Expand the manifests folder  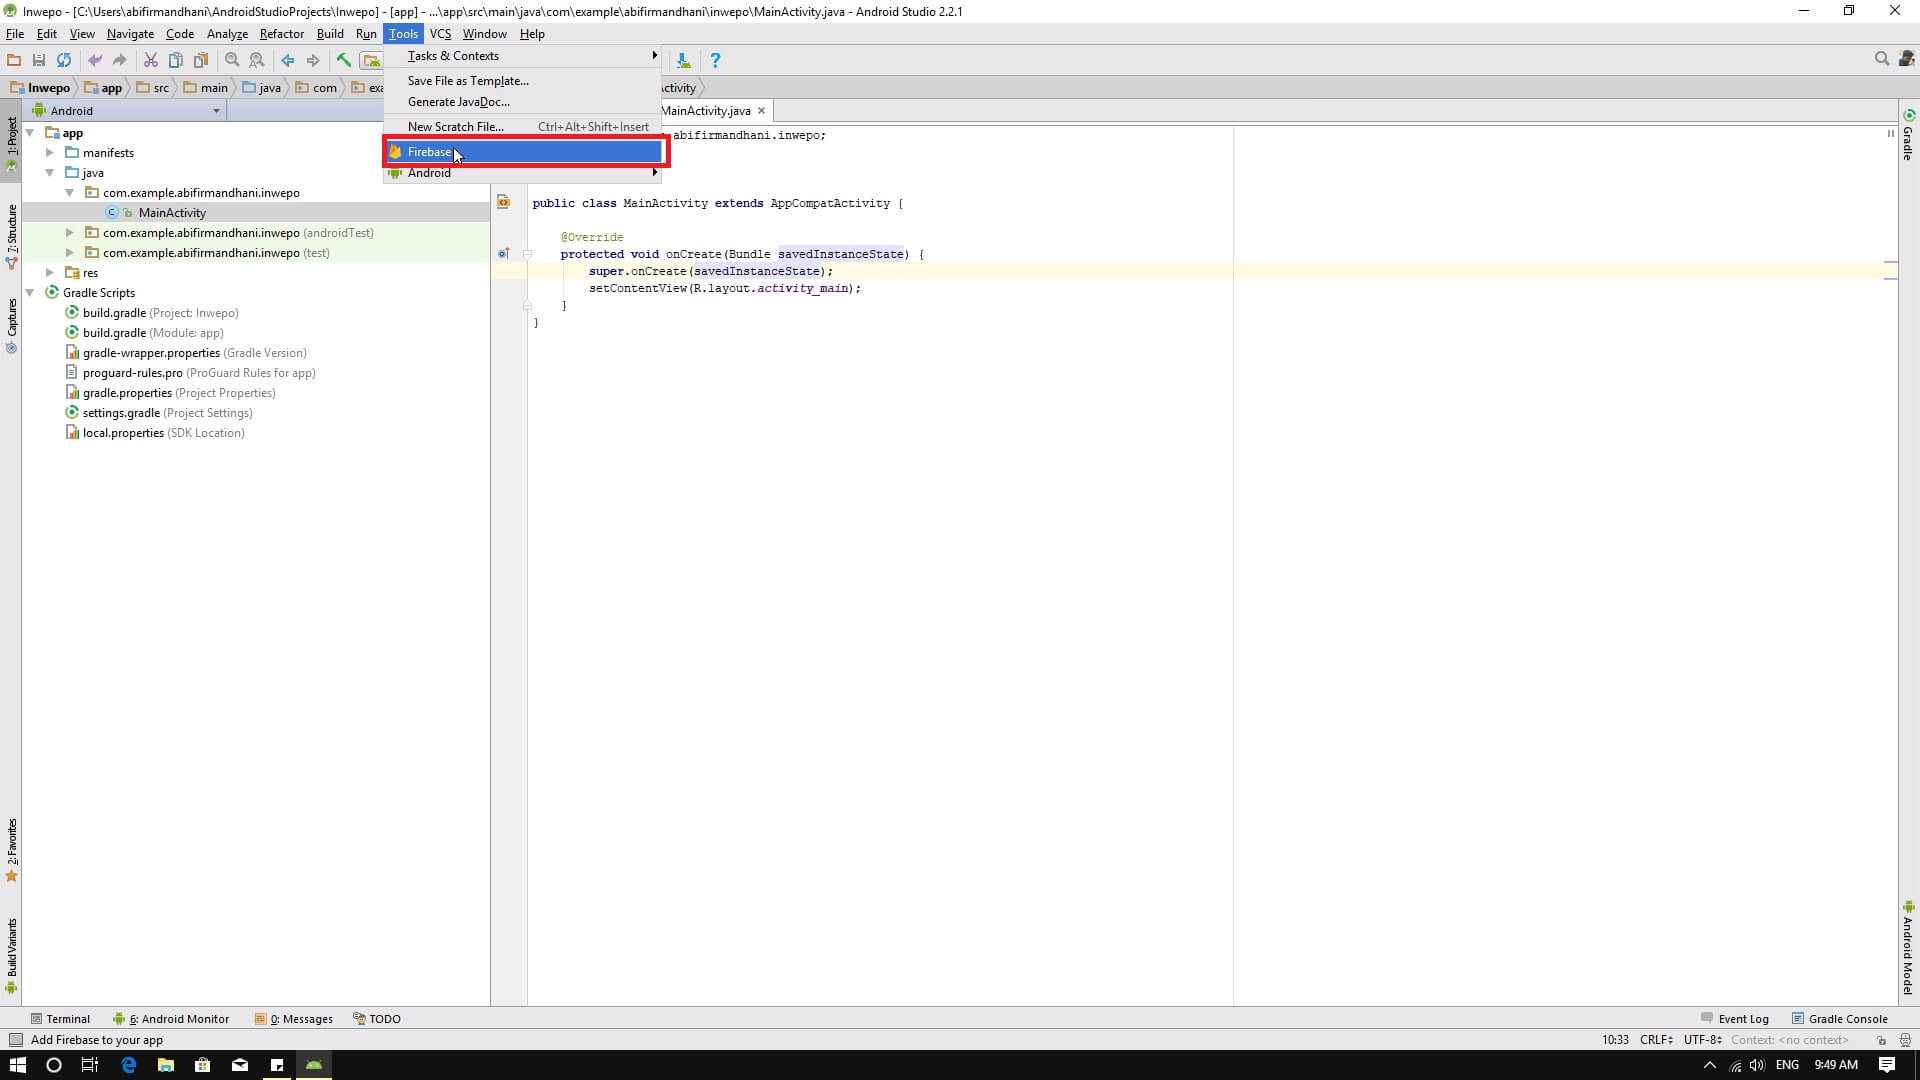[50, 153]
